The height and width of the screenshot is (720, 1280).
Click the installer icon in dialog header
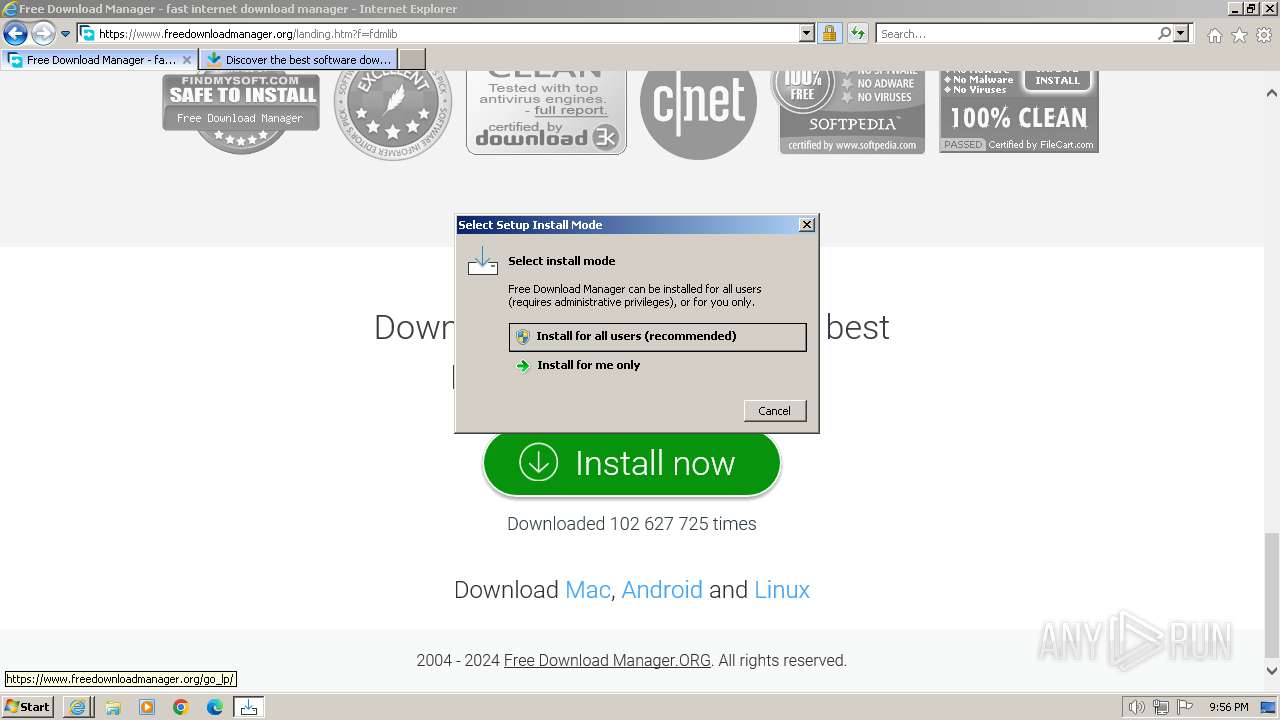point(483,262)
